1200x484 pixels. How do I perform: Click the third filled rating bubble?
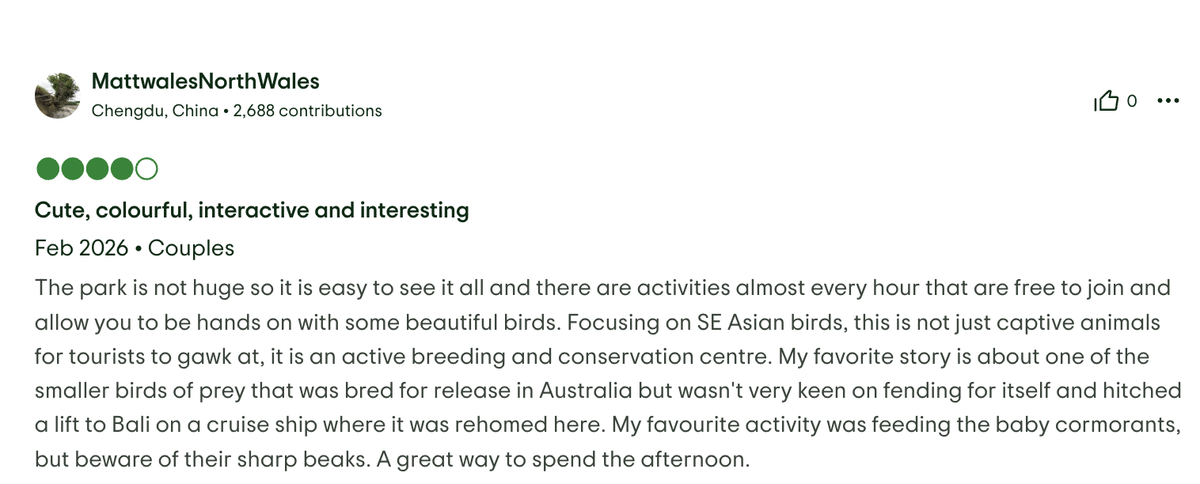[97, 170]
